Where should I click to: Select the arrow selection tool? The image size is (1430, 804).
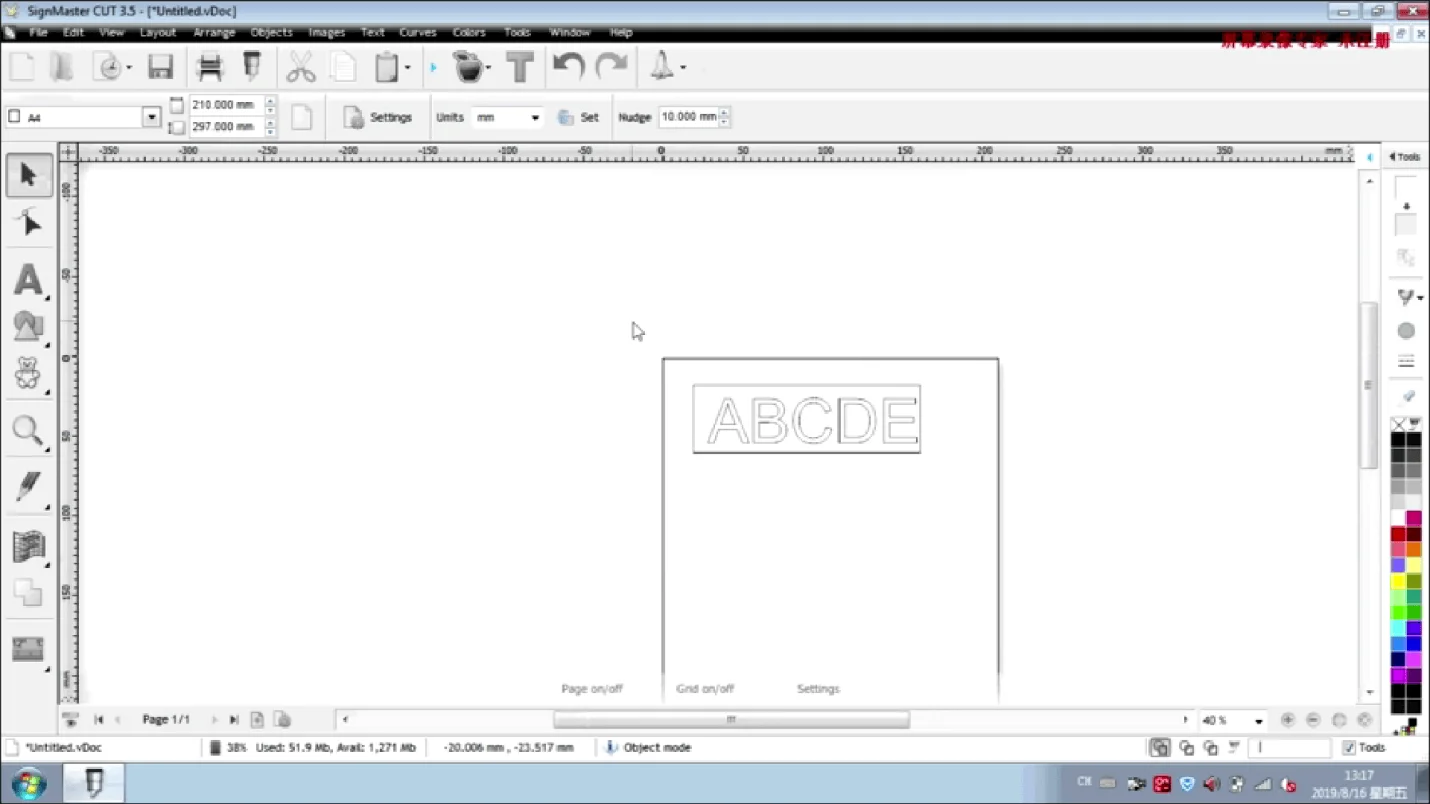pyautogui.click(x=28, y=174)
